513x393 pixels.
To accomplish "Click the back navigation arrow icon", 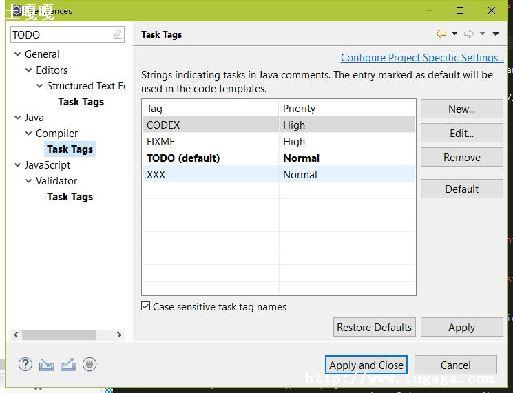I will [x=441, y=34].
